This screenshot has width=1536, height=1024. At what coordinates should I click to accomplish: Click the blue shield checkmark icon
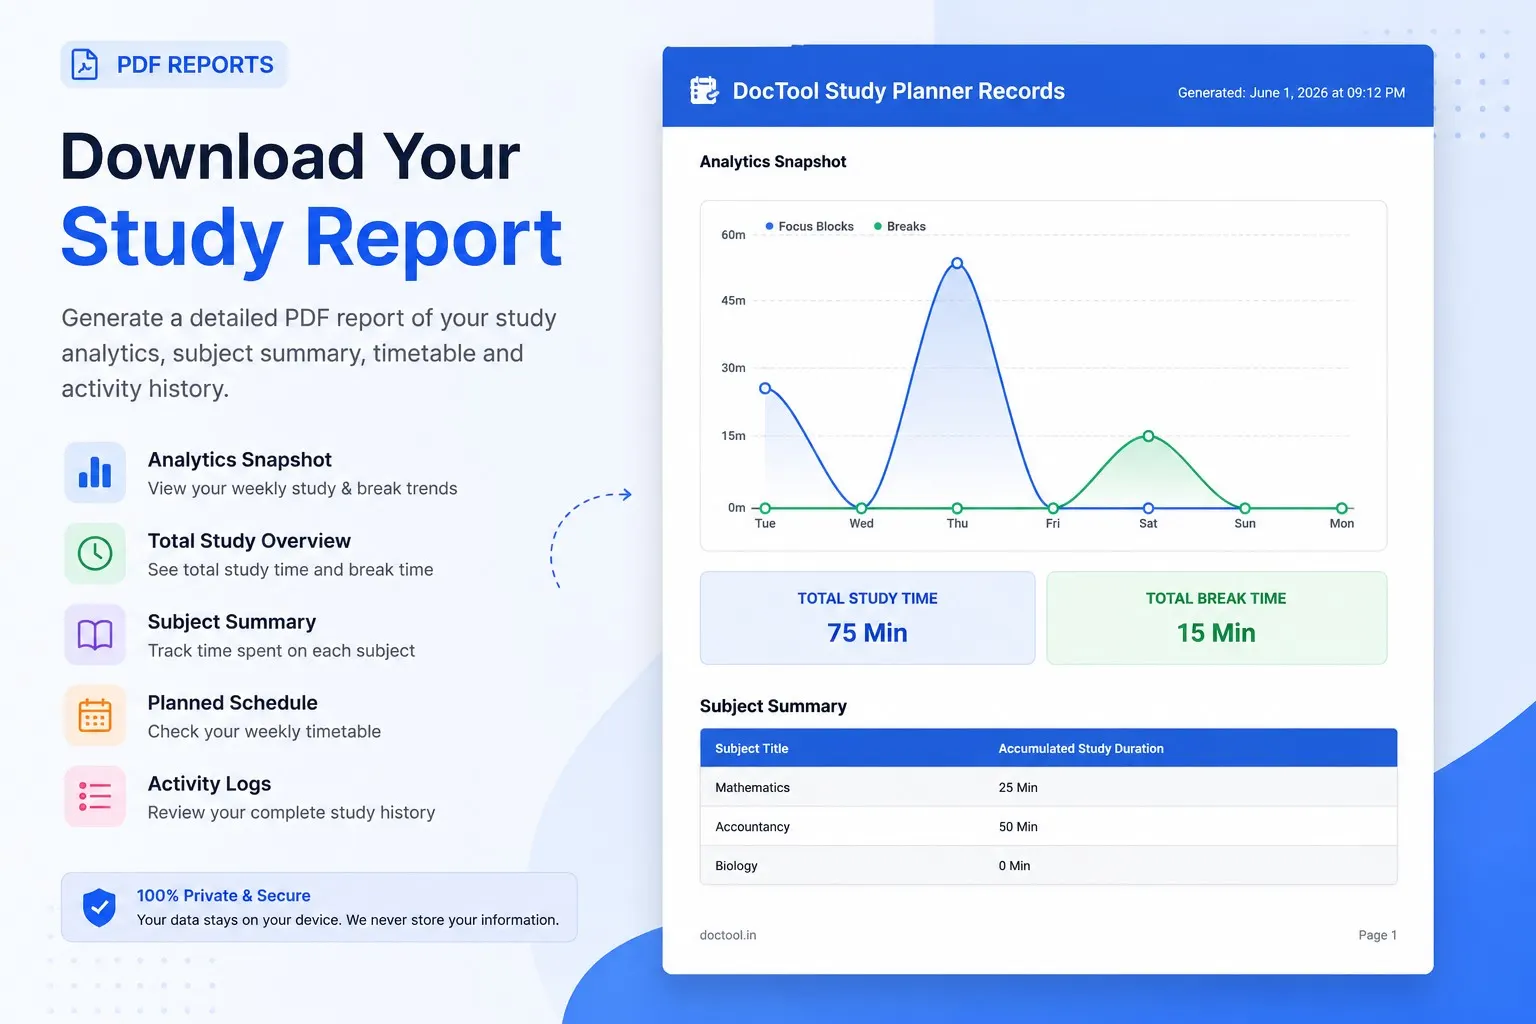99,907
